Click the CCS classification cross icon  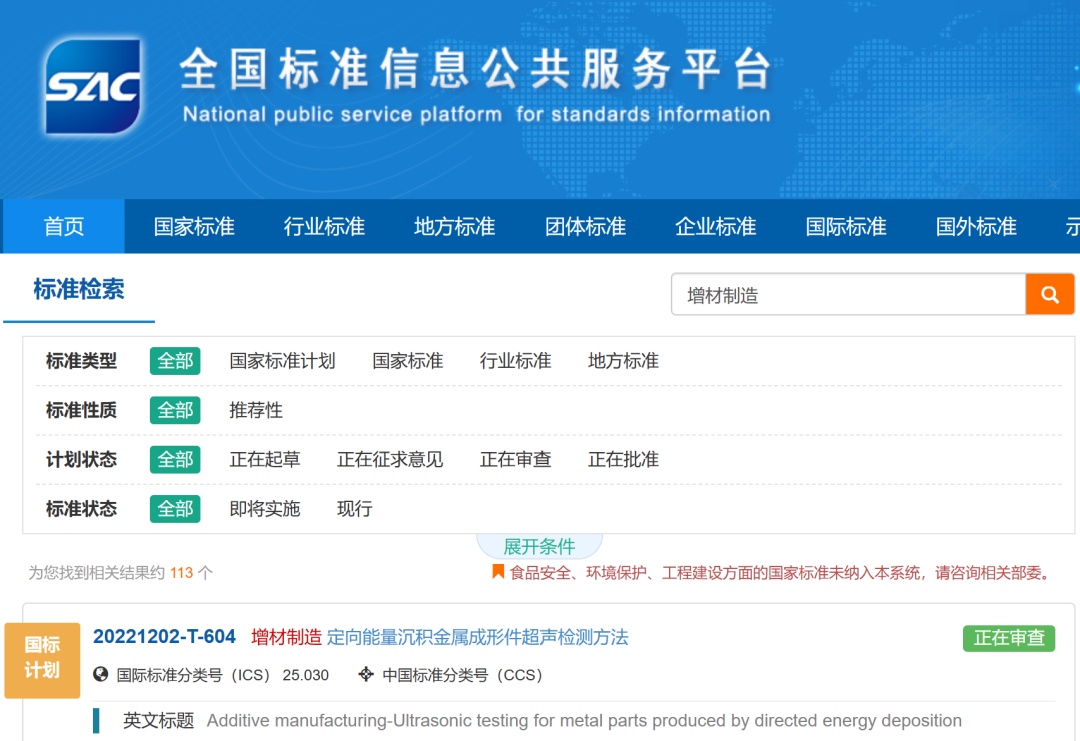pyautogui.click(x=366, y=674)
